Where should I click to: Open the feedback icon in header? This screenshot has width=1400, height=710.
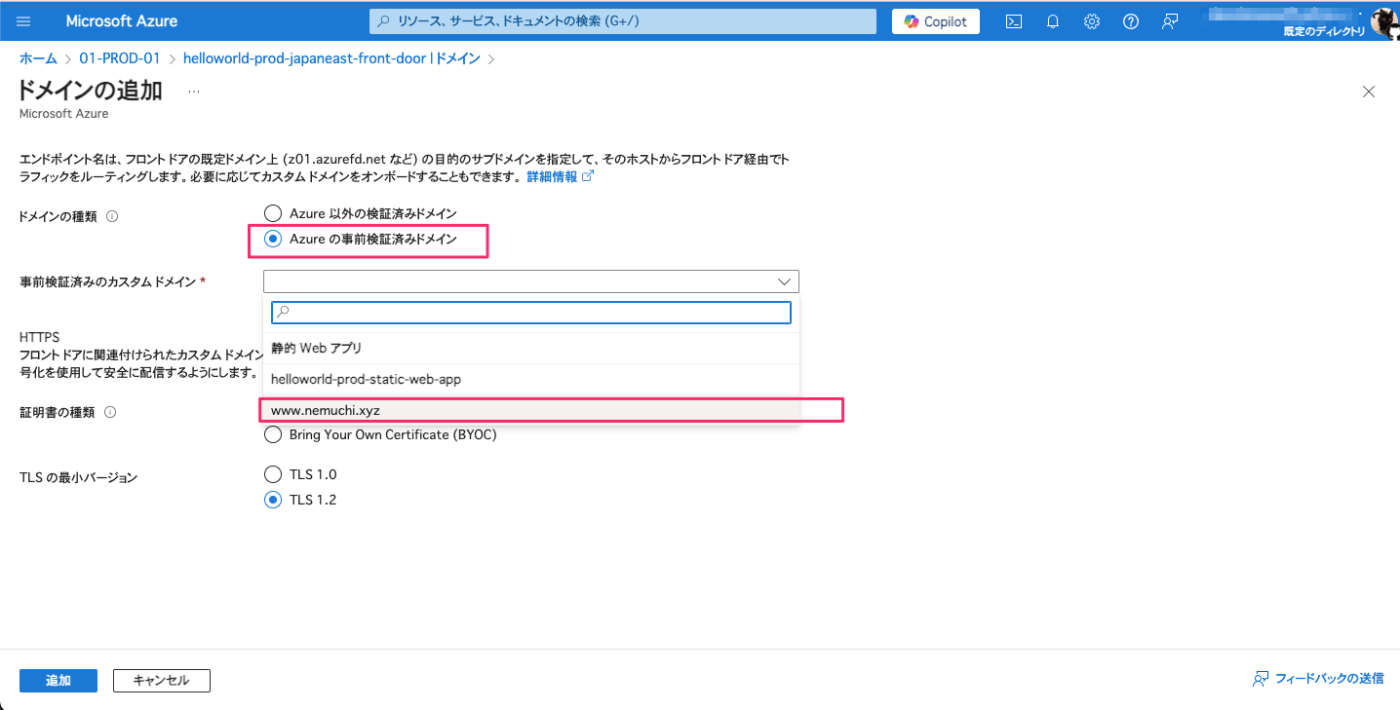(x=1170, y=21)
